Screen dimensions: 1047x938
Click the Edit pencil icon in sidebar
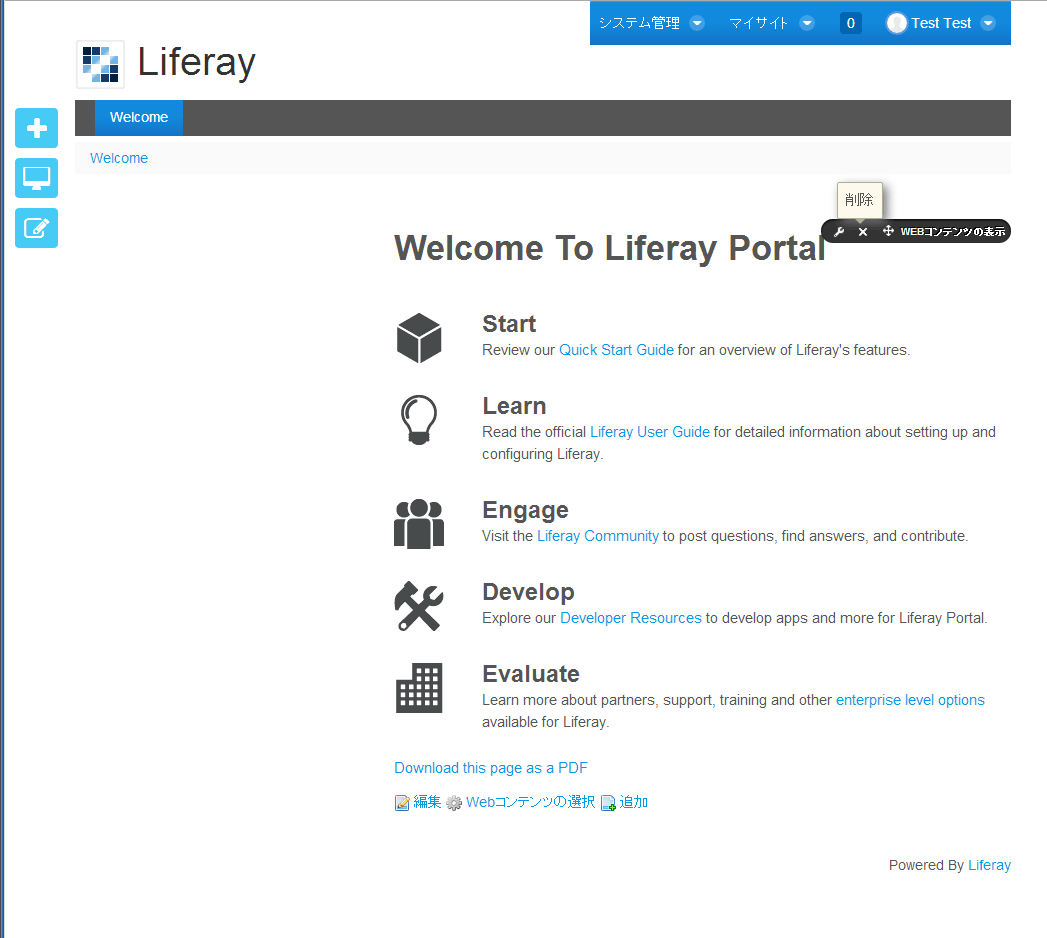[x=36, y=228]
